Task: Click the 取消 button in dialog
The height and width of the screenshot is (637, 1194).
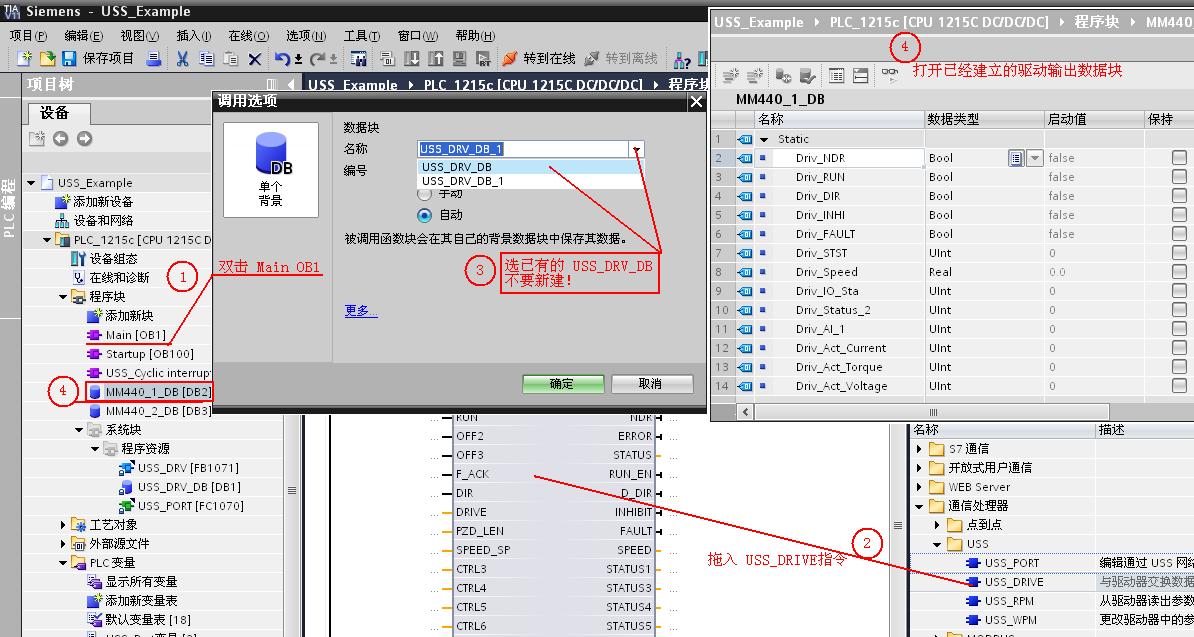Action: (652, 384)
